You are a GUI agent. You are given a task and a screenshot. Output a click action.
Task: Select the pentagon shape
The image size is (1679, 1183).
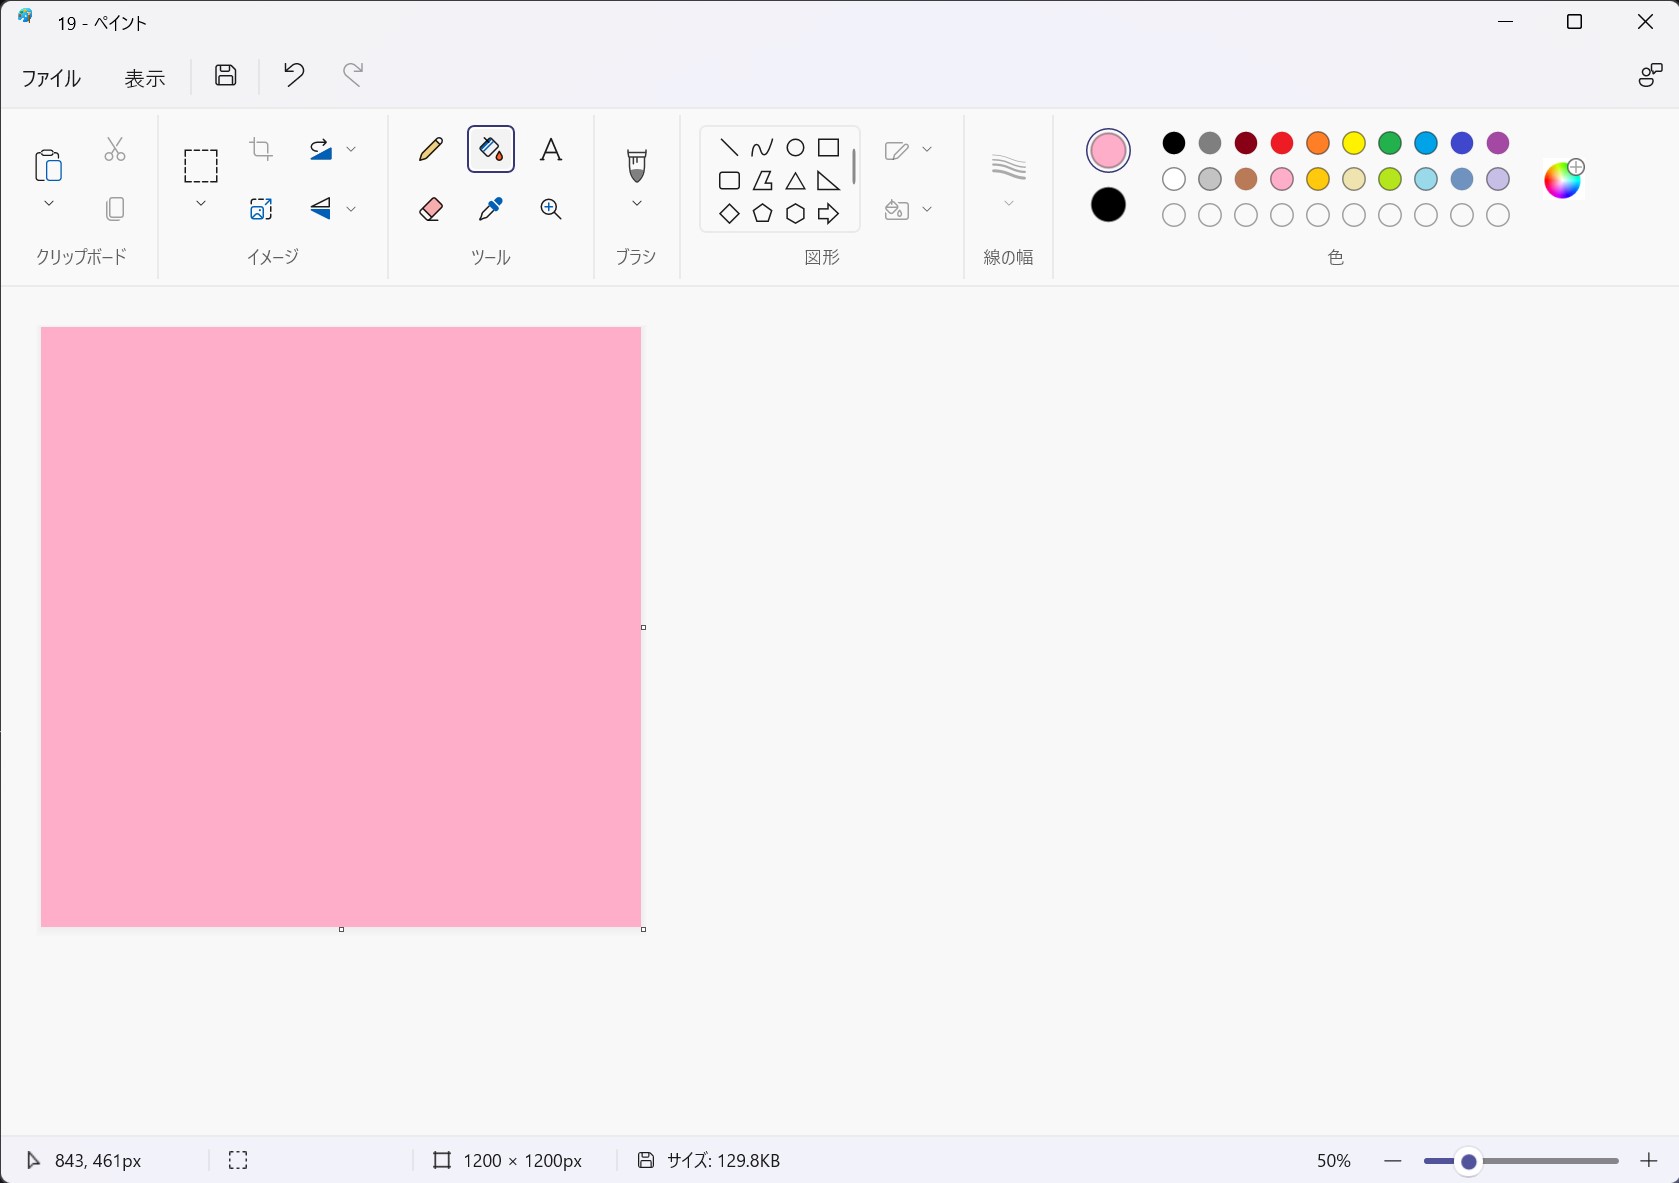[762, 214]
